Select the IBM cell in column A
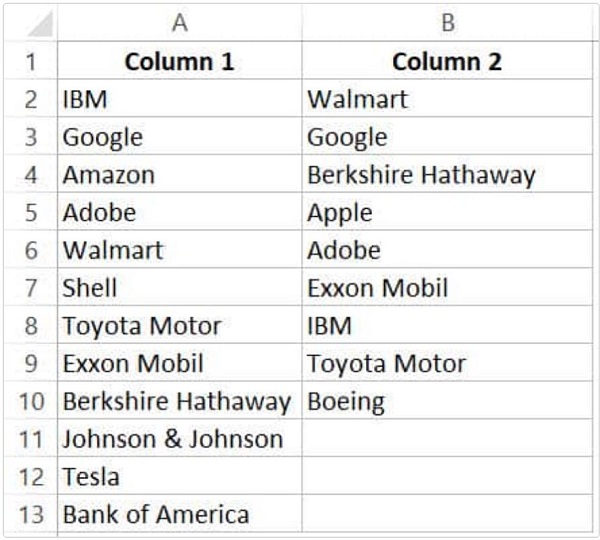The height and width of the screenshot is (540, 600). tap(179, 98)
